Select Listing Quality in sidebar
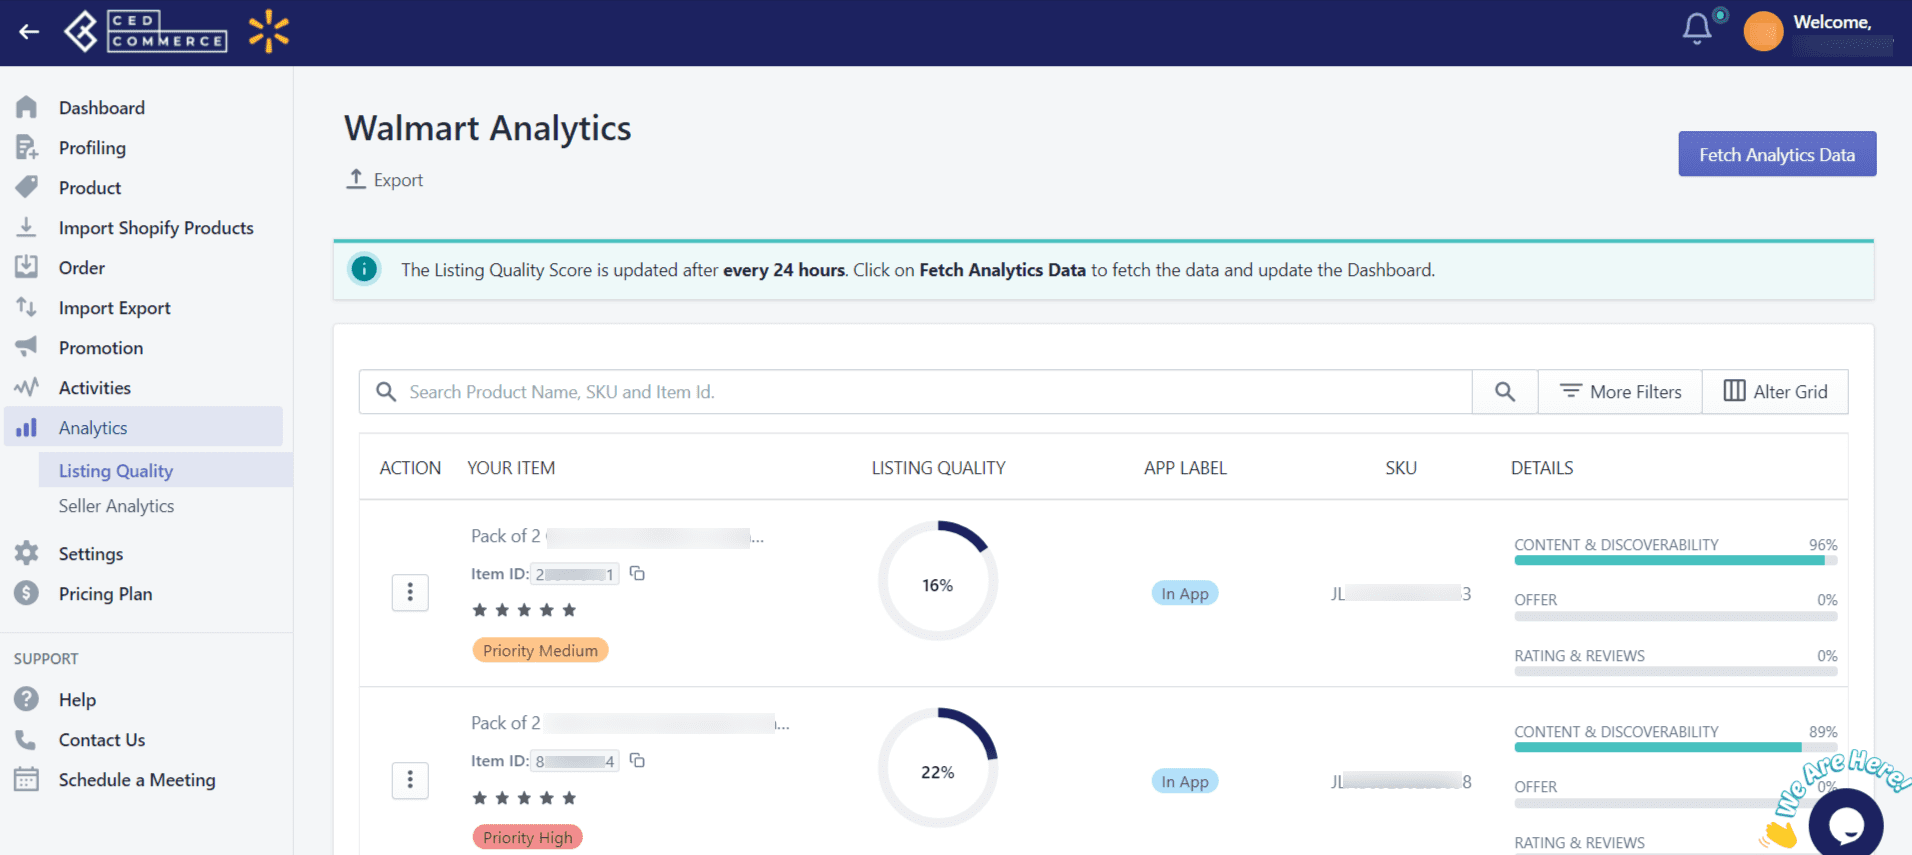This screenshot has width=1912, height=855. pyautogui.click(x=116, y=470)
